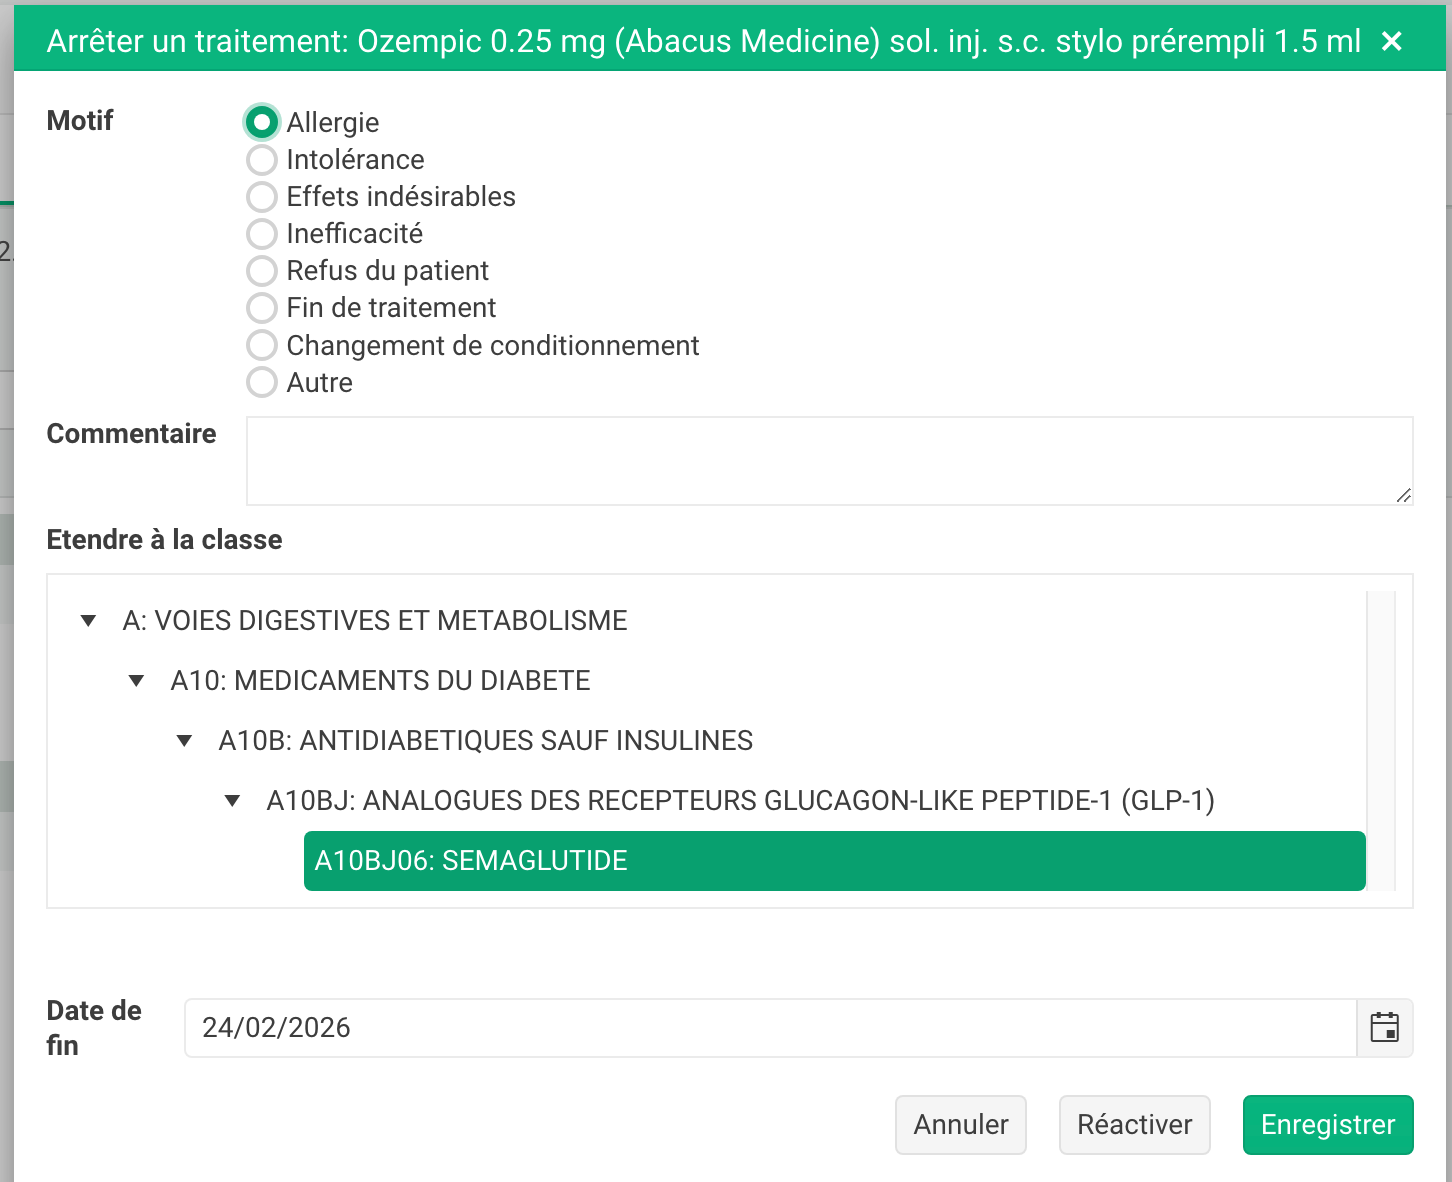1452x1182 pixels.
Task: Click into the Commentaire text area
Action: [828, 461]
